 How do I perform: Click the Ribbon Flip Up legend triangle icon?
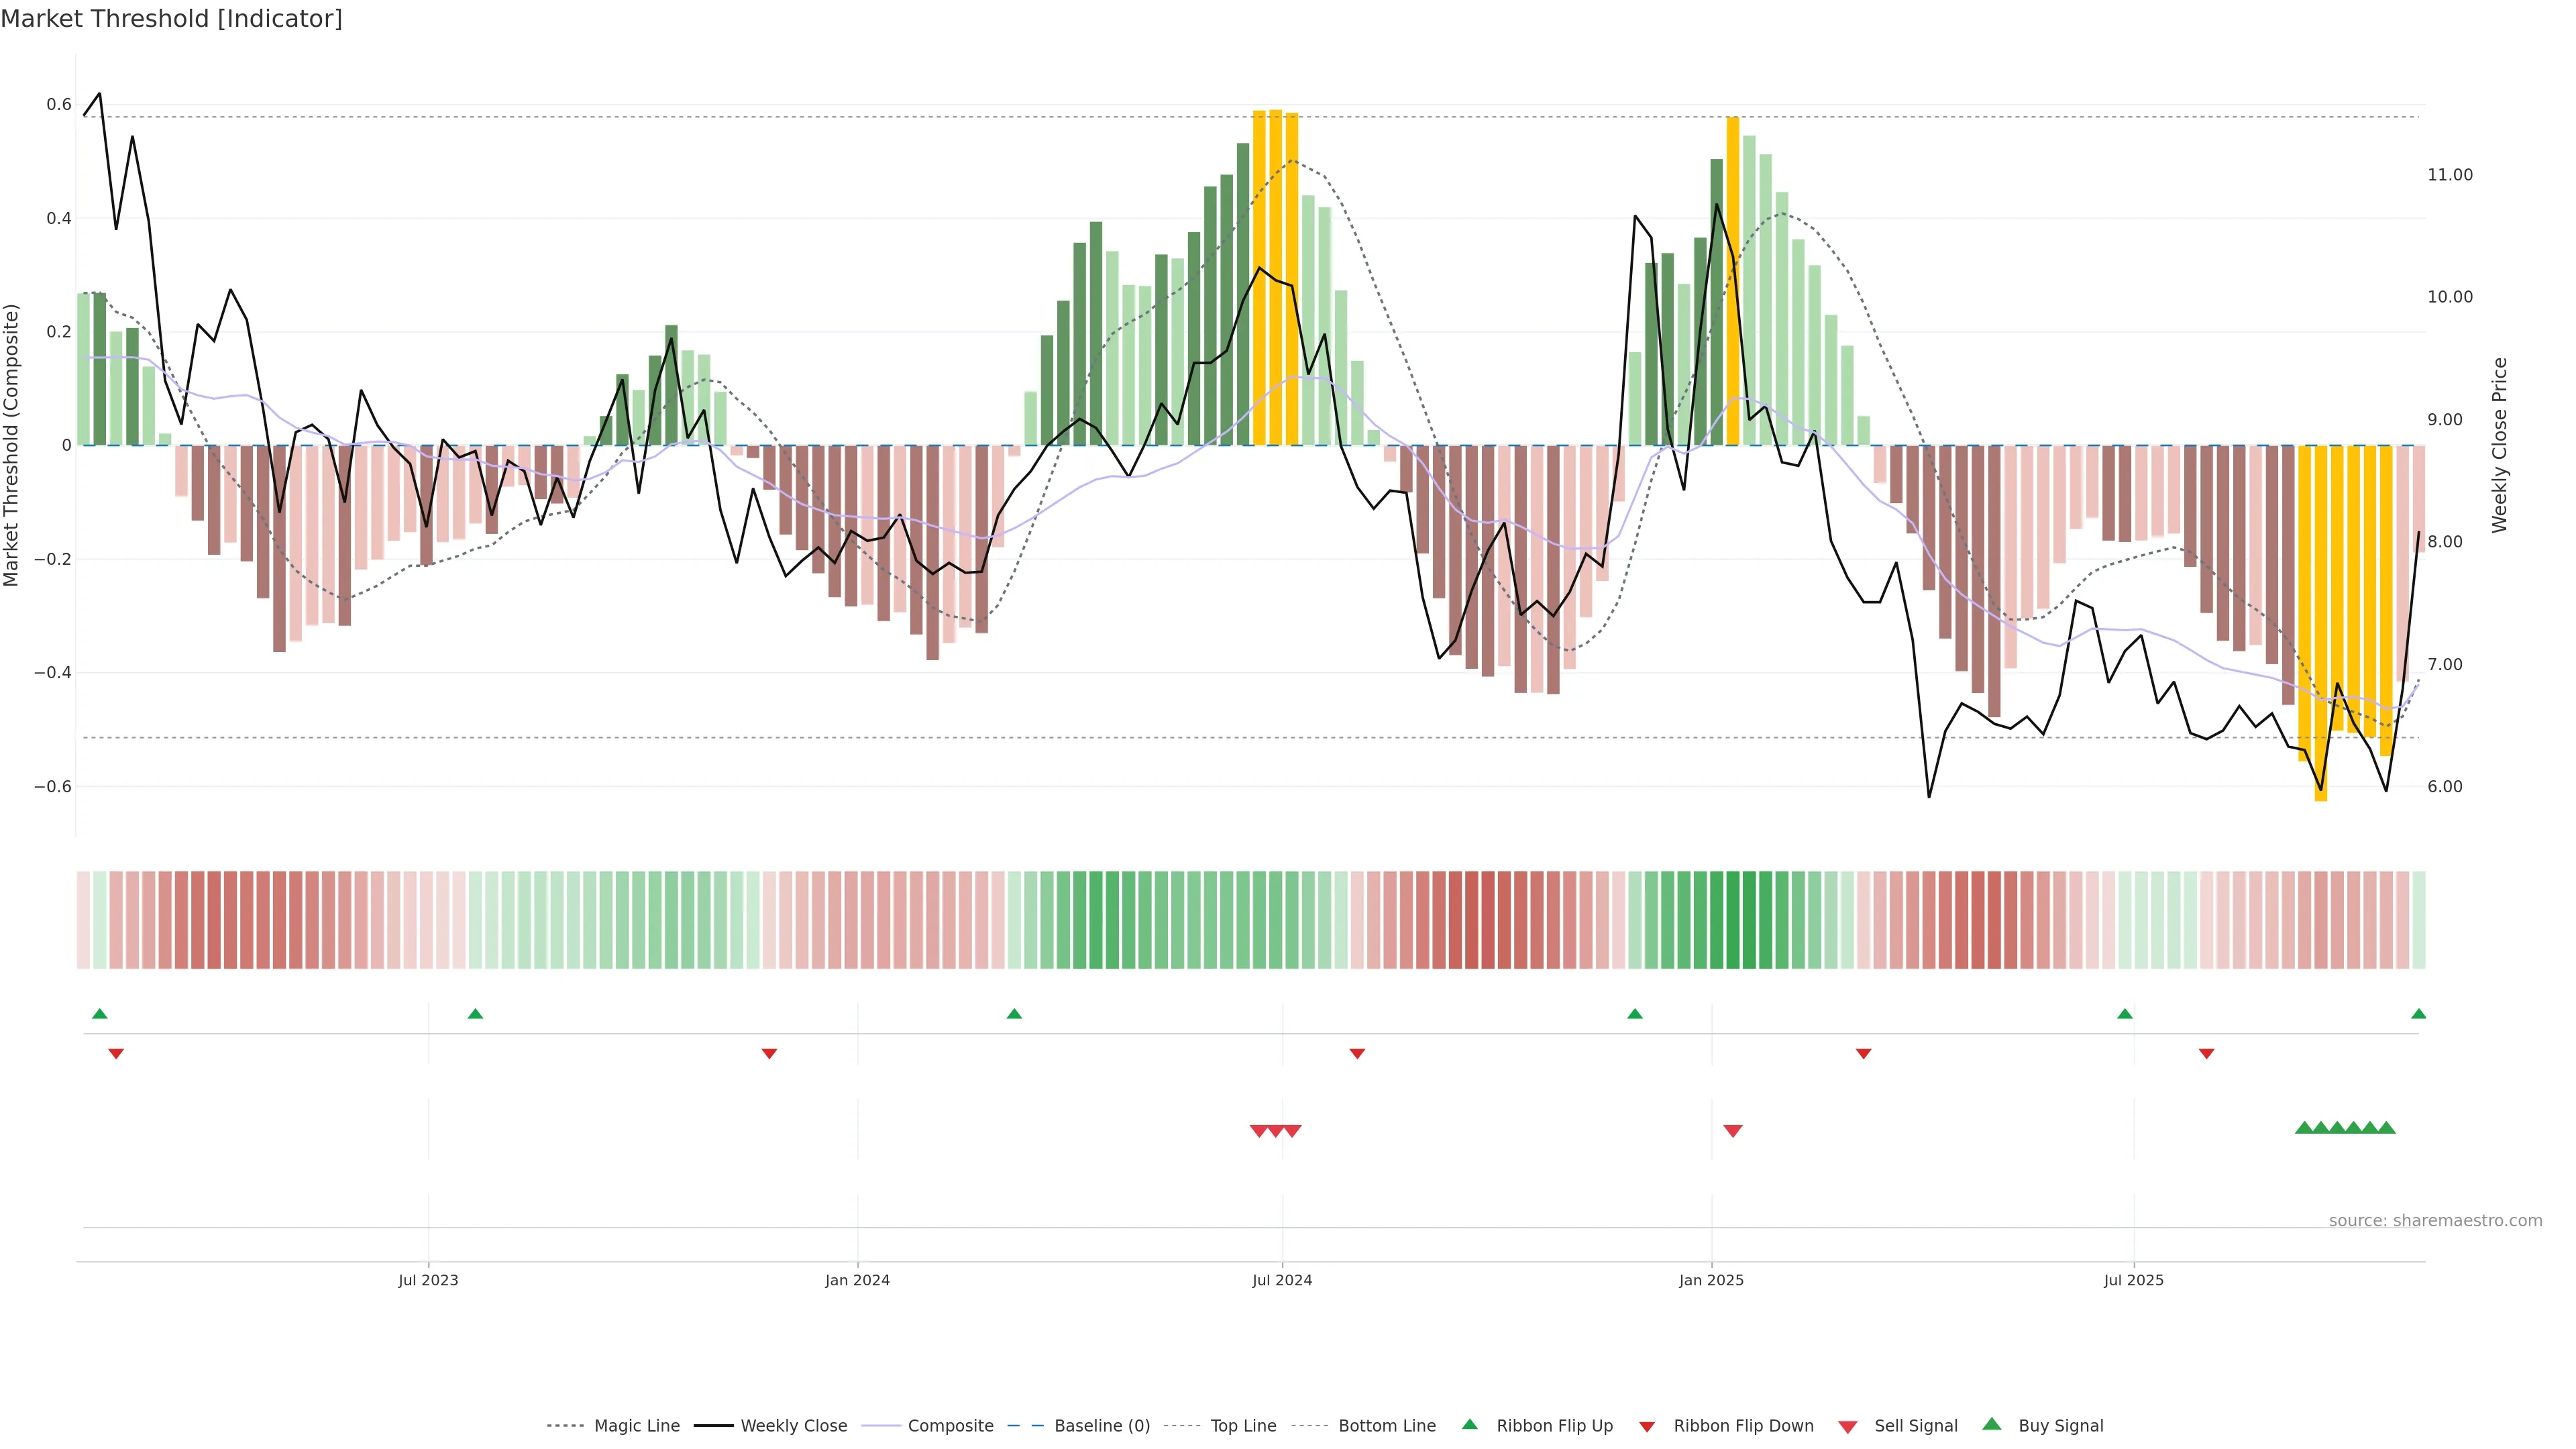pyautogui.click(x=1469, y=1424)
